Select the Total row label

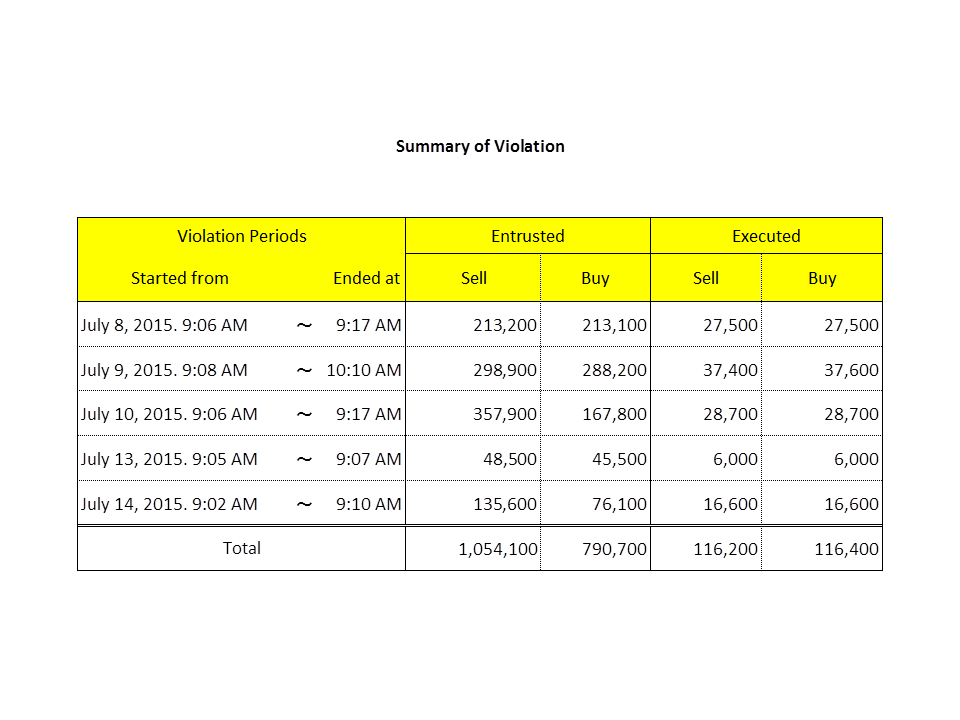[x=241, y=548]
